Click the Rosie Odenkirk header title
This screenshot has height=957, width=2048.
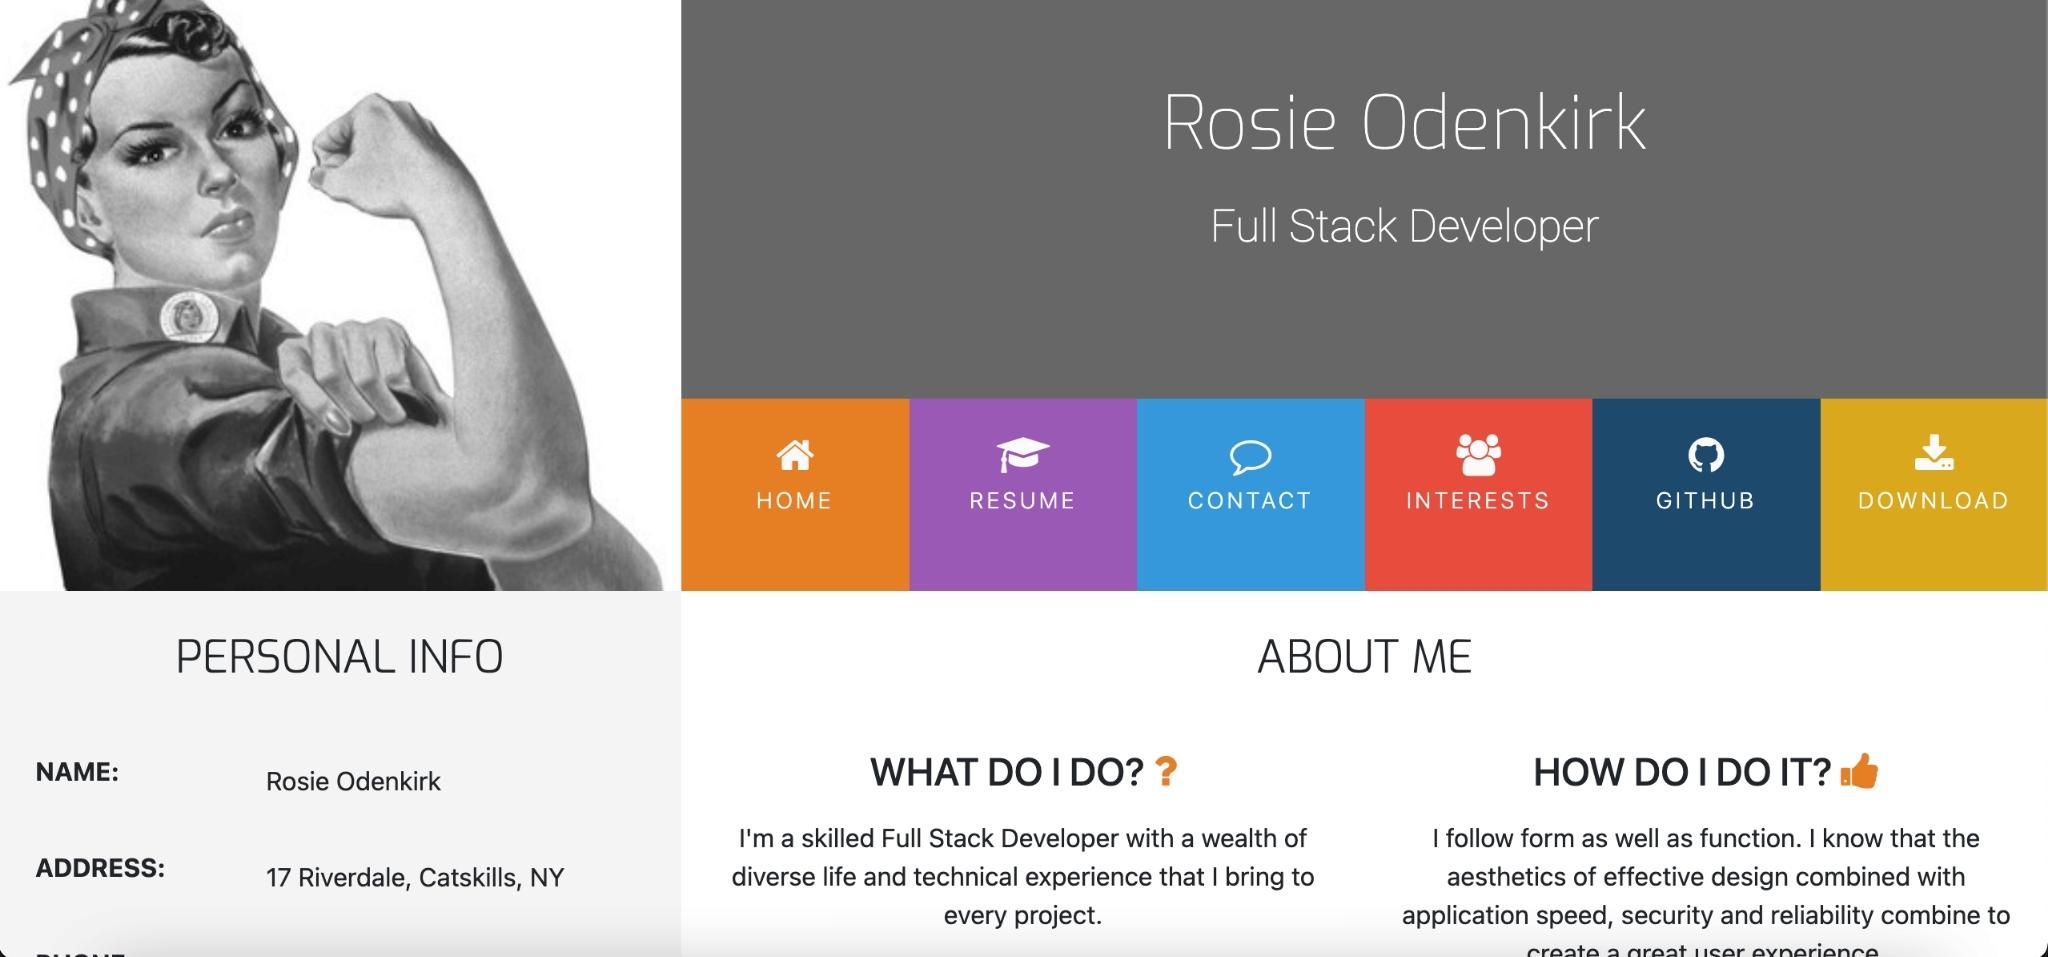point(1405,123)
